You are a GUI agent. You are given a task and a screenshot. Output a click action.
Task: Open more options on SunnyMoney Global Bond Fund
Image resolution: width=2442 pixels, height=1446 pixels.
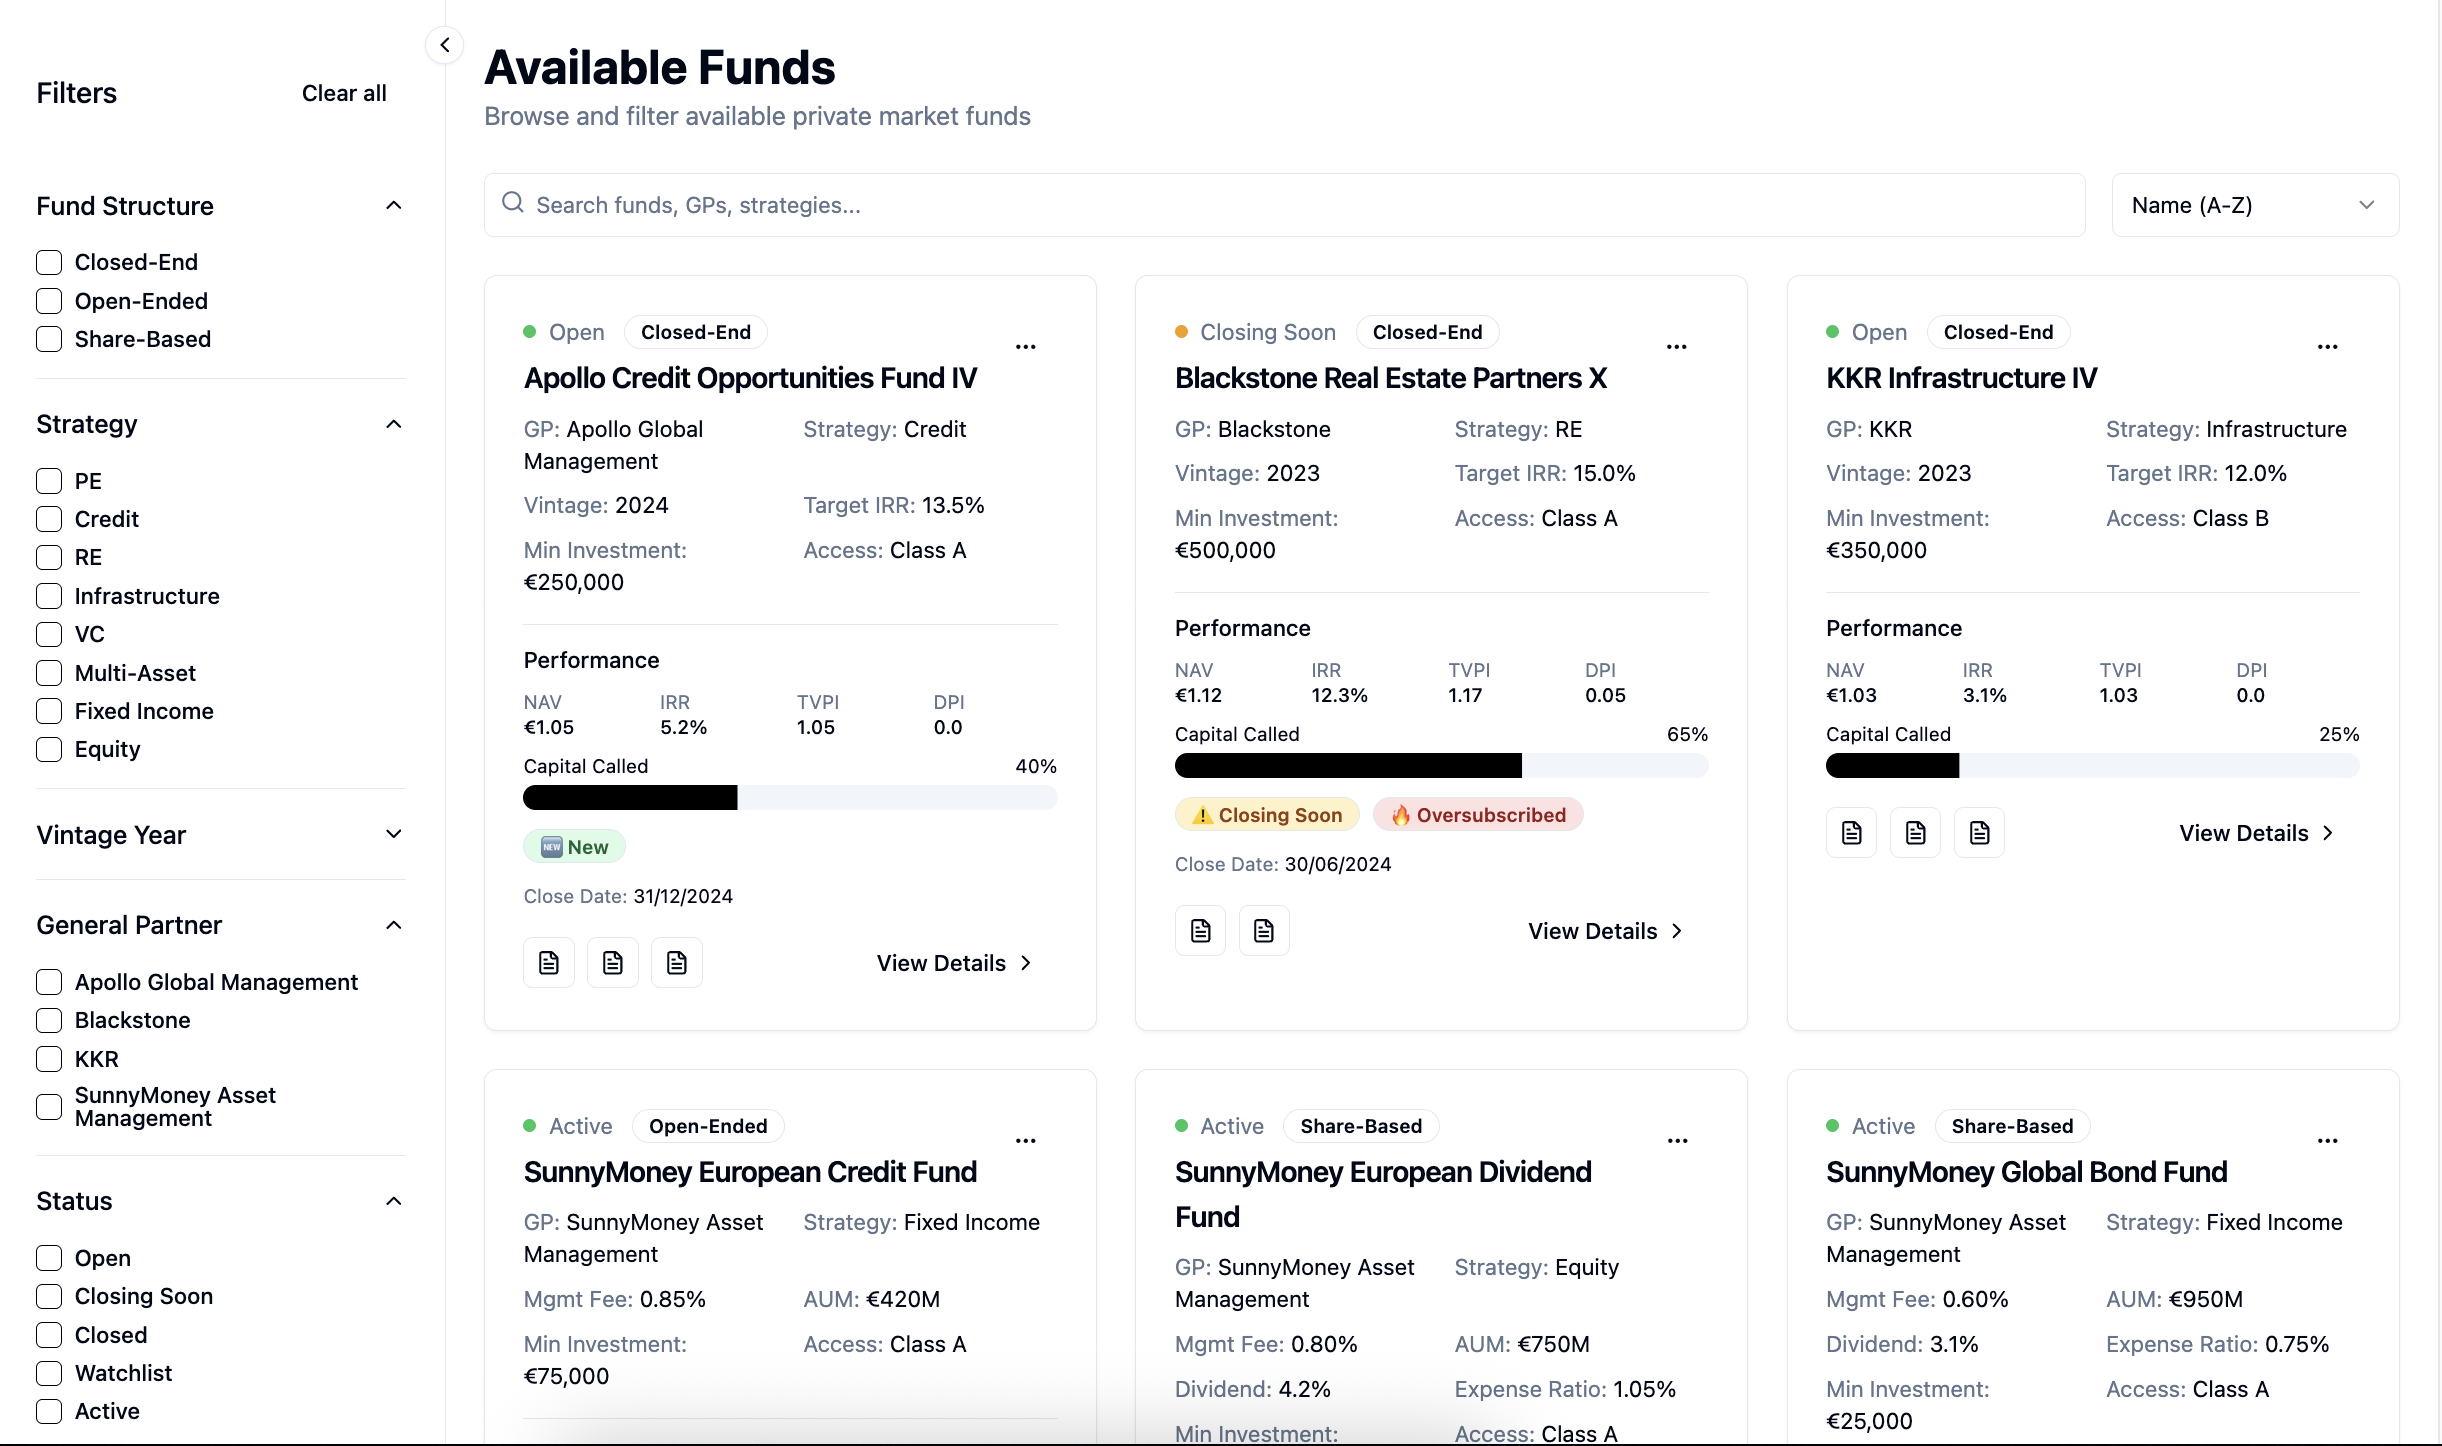[x=2327, y=1141]
